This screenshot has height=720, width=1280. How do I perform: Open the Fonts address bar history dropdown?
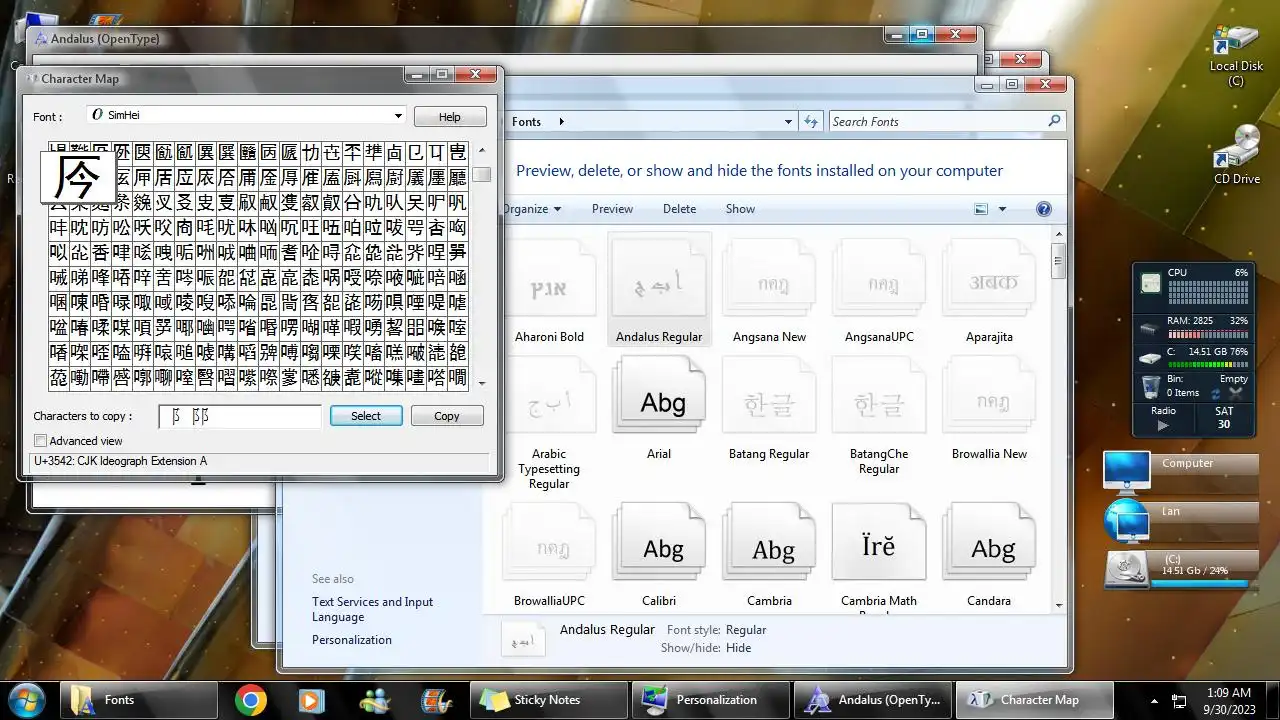pos(786,121)
